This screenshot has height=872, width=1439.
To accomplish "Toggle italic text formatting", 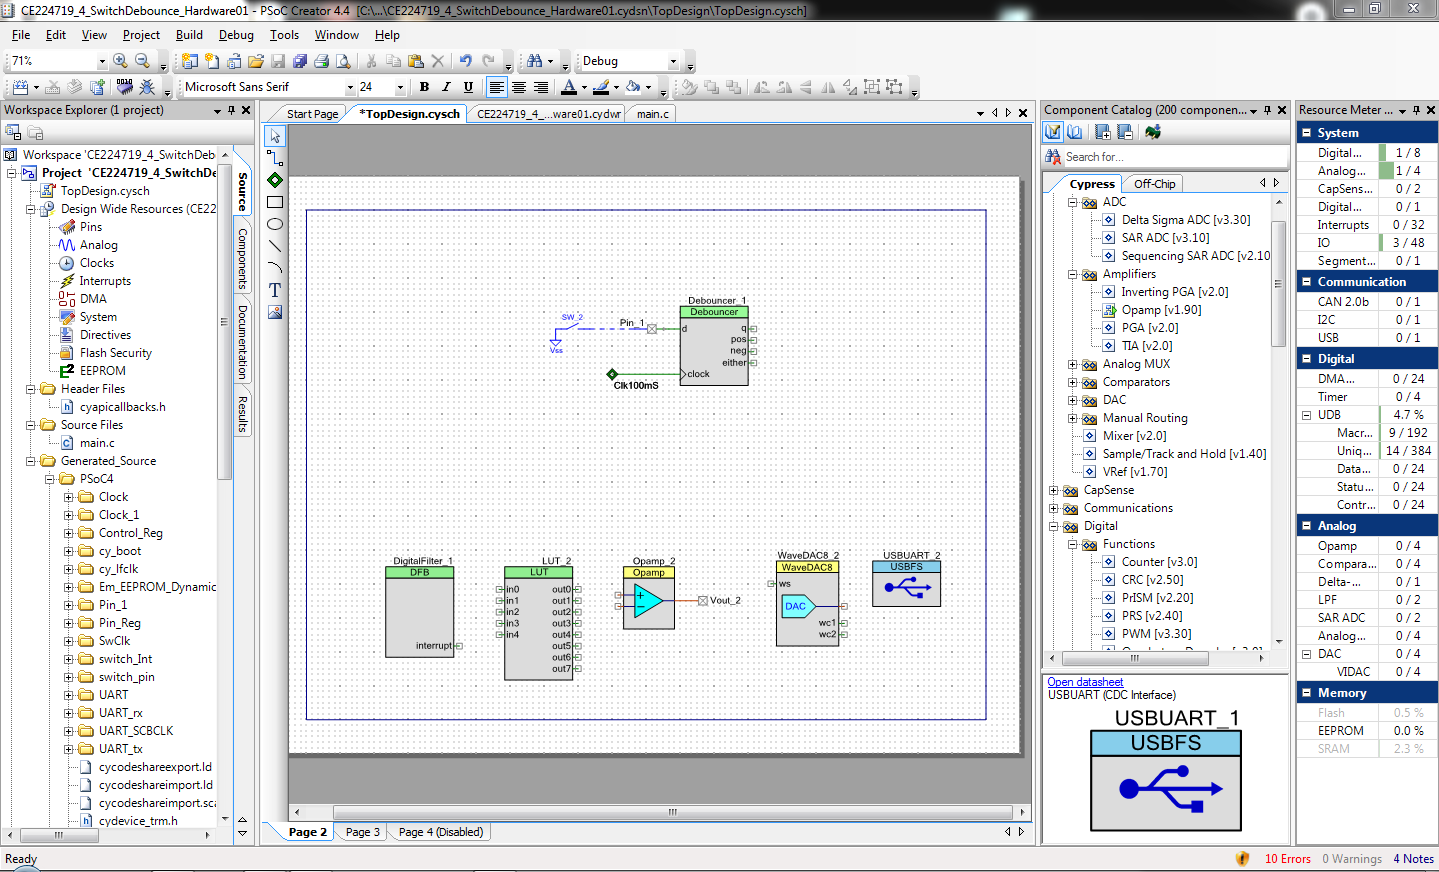I will tap(446, 87).
